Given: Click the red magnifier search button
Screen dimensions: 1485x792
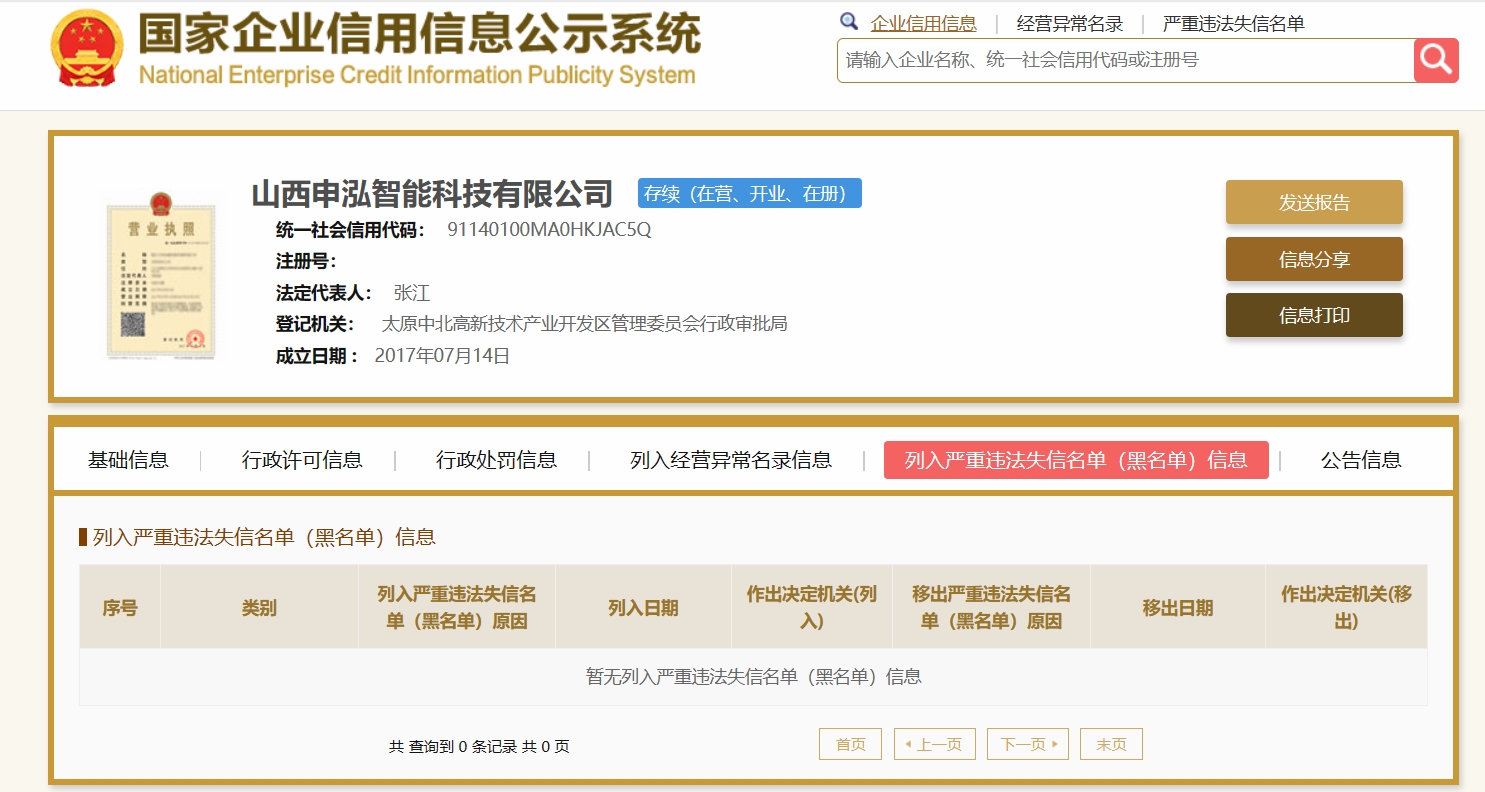Looking at the screenshot, I should tap(1436, 60).
